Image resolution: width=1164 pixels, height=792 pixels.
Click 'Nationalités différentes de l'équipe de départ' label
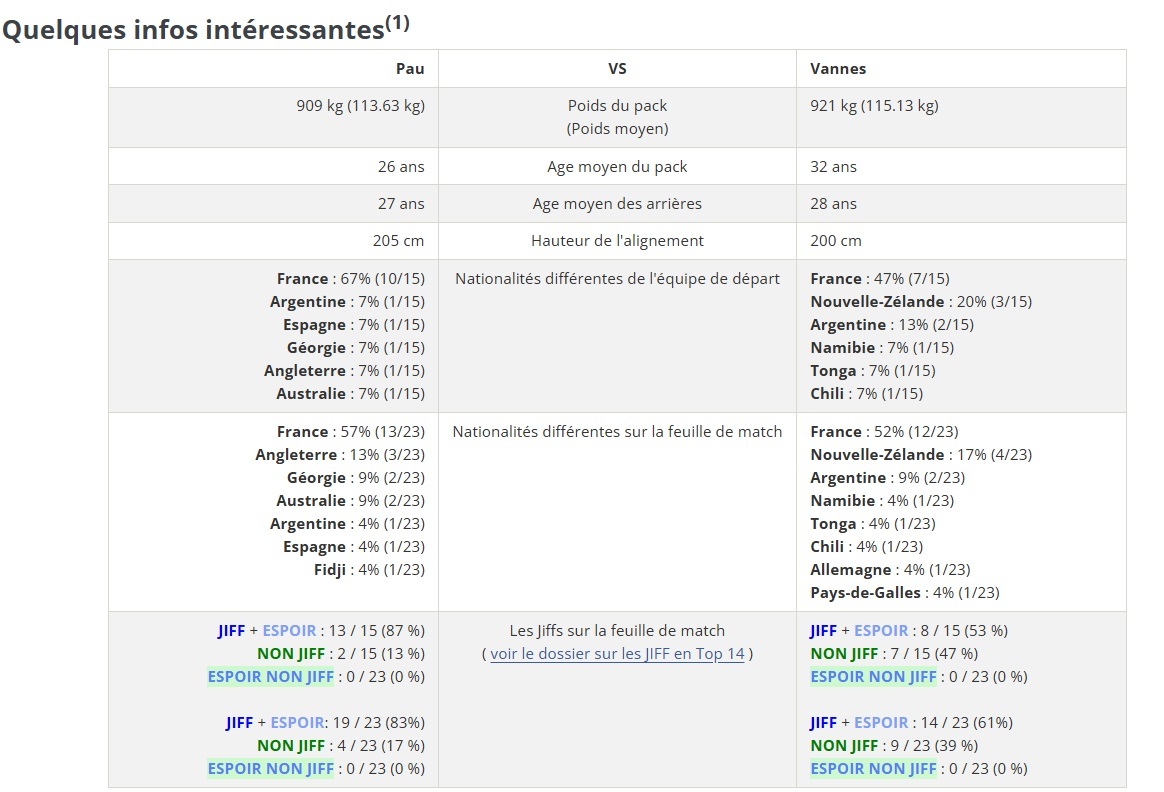coord(617,279)
